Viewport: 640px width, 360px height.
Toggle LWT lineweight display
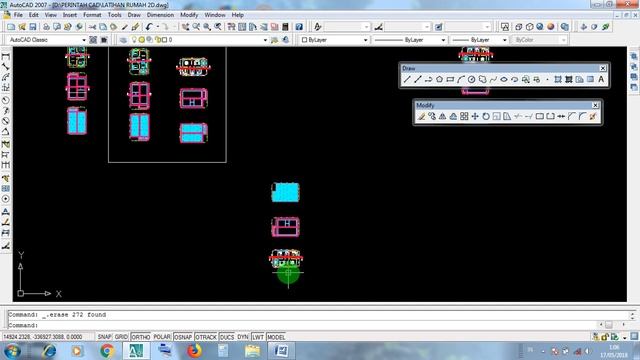tap(258, 337)
